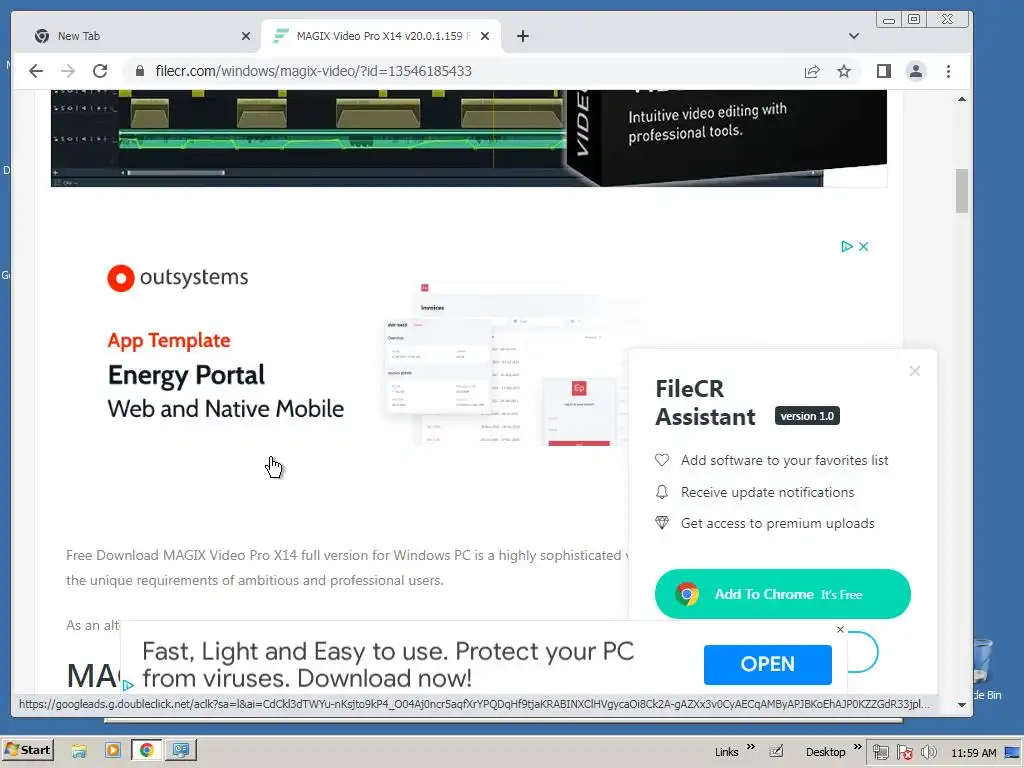Open media player taskbar icon
This screenshot has height=768, width=1024.
tap(112, 750)
